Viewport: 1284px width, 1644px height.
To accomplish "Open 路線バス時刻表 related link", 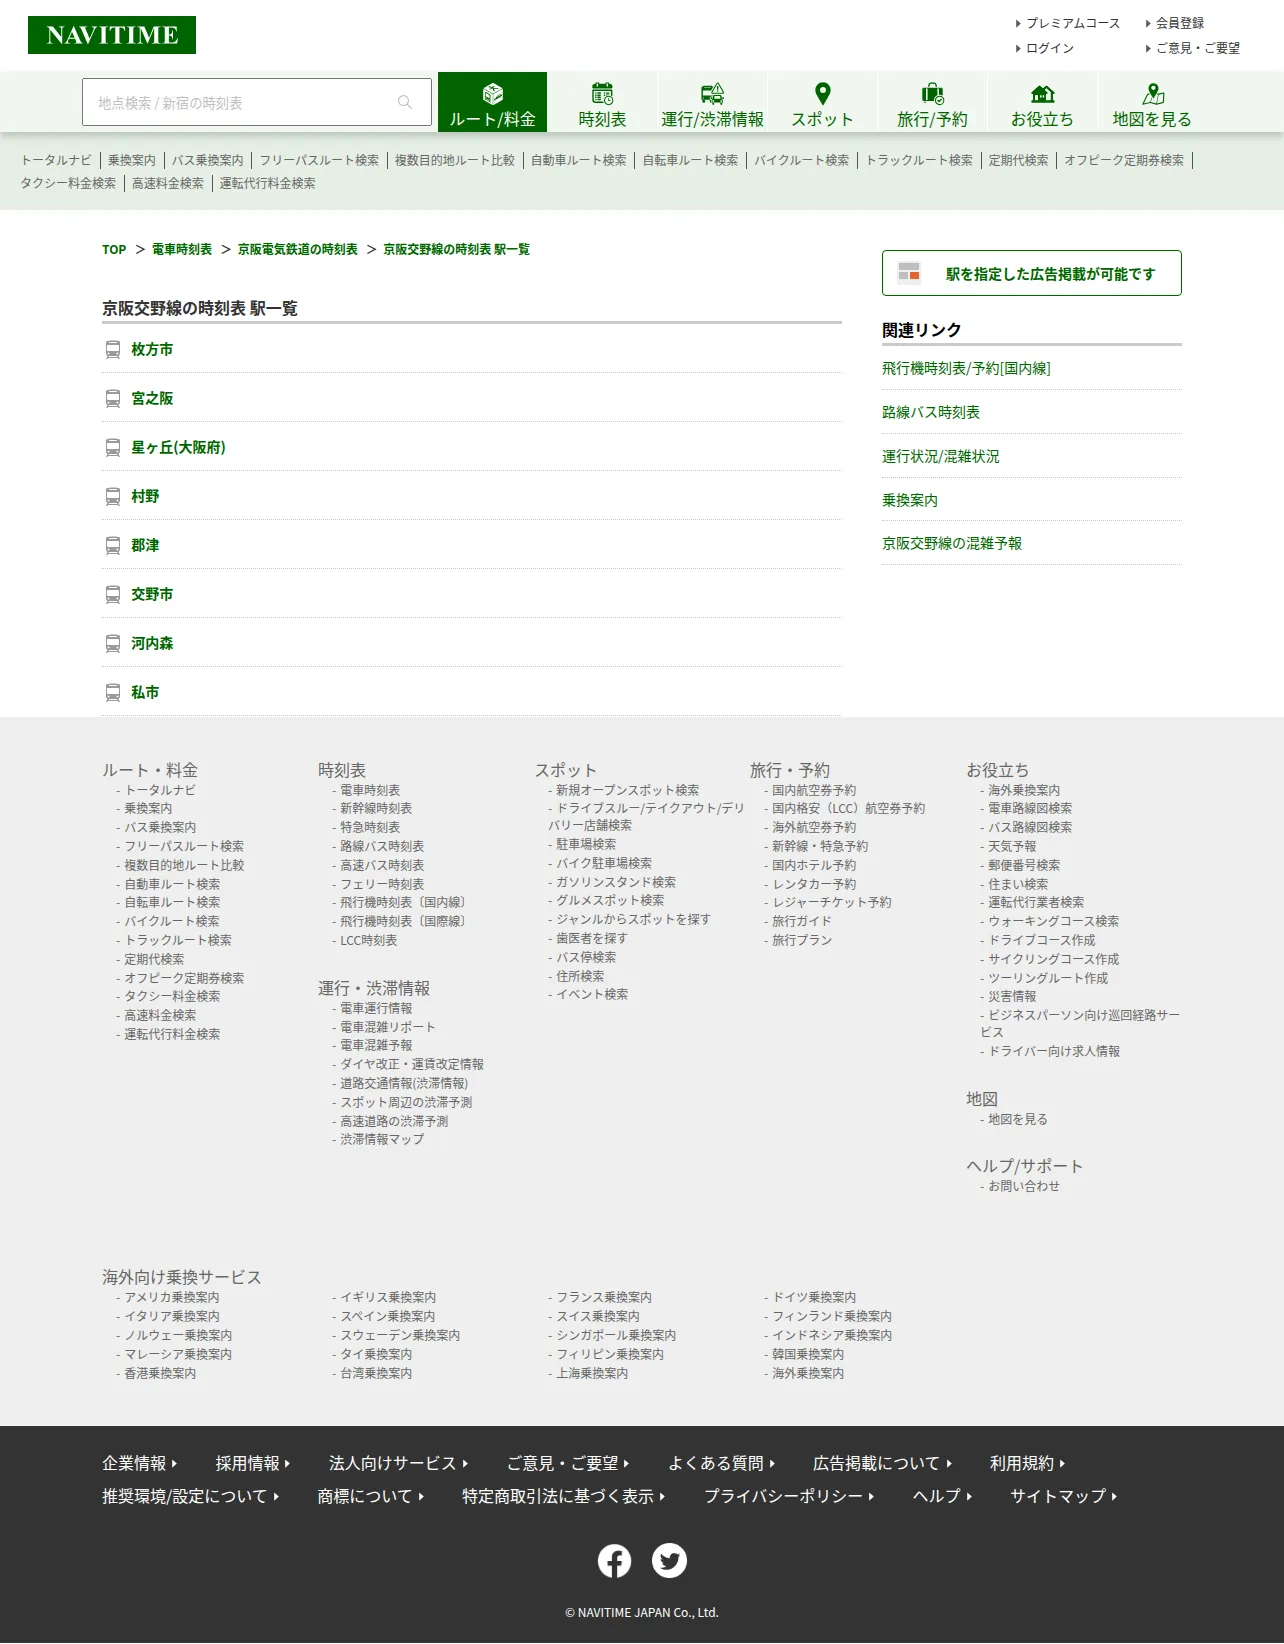I will pos(931,413).
